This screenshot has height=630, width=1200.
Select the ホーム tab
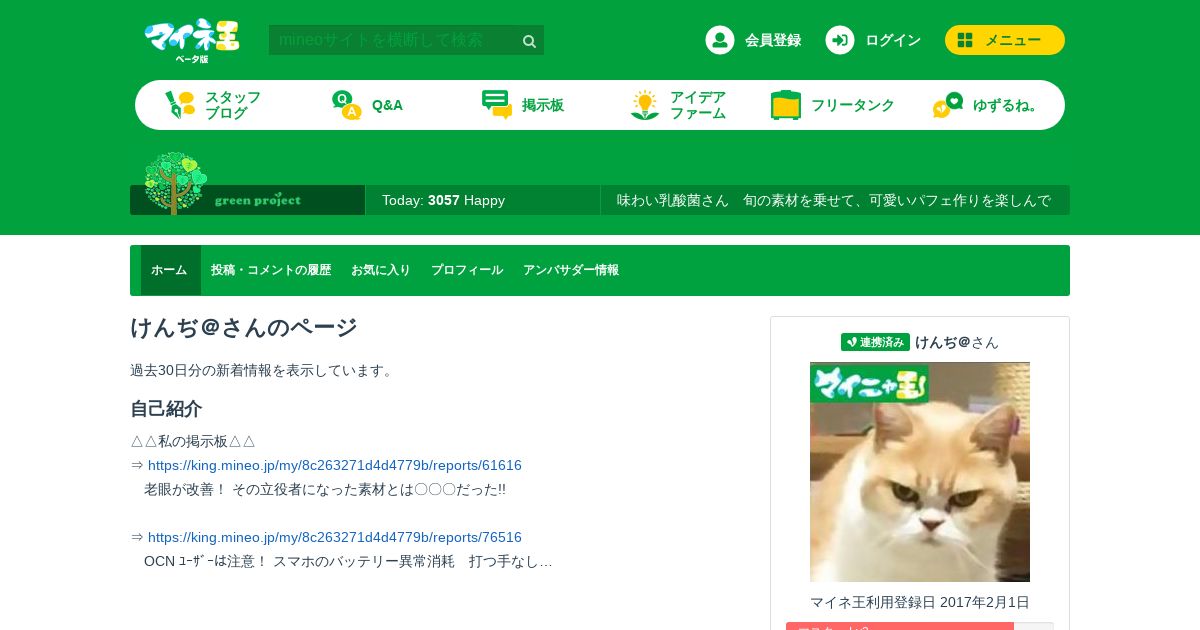pos(170,270)
